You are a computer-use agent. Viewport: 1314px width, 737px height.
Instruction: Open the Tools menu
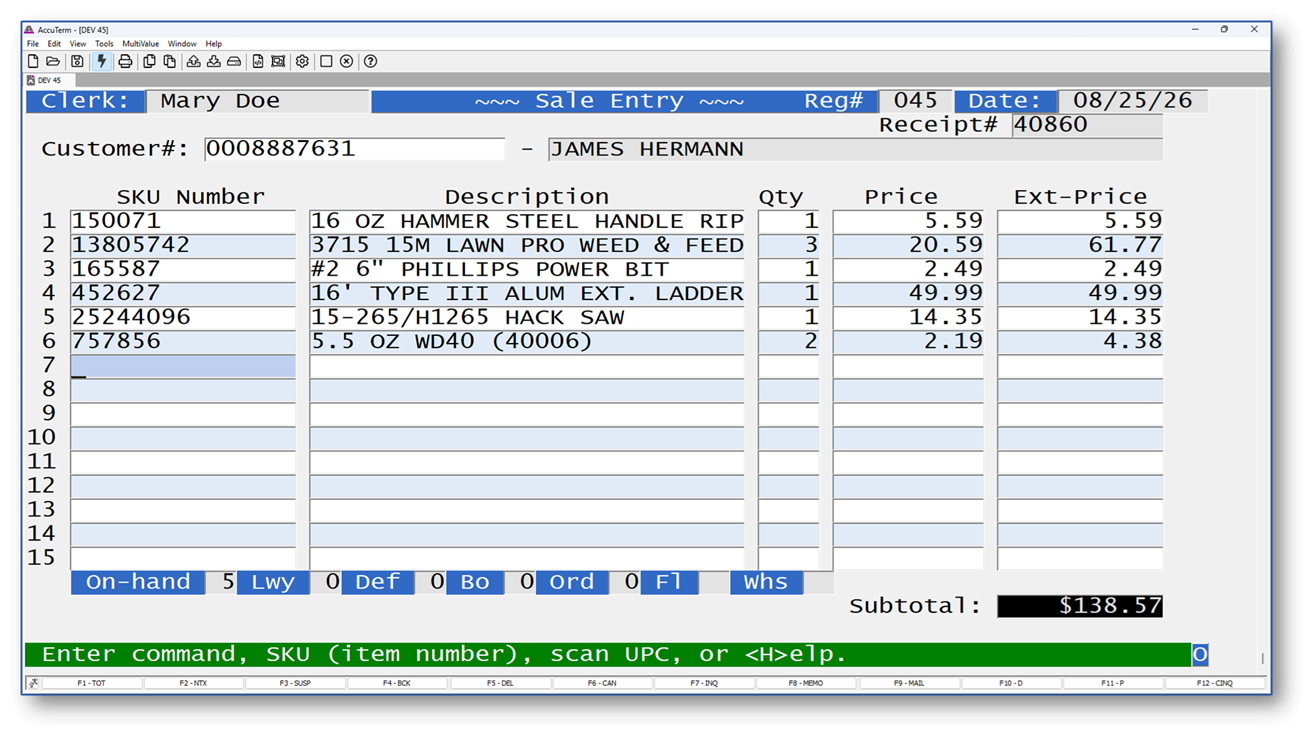point(104,44)
